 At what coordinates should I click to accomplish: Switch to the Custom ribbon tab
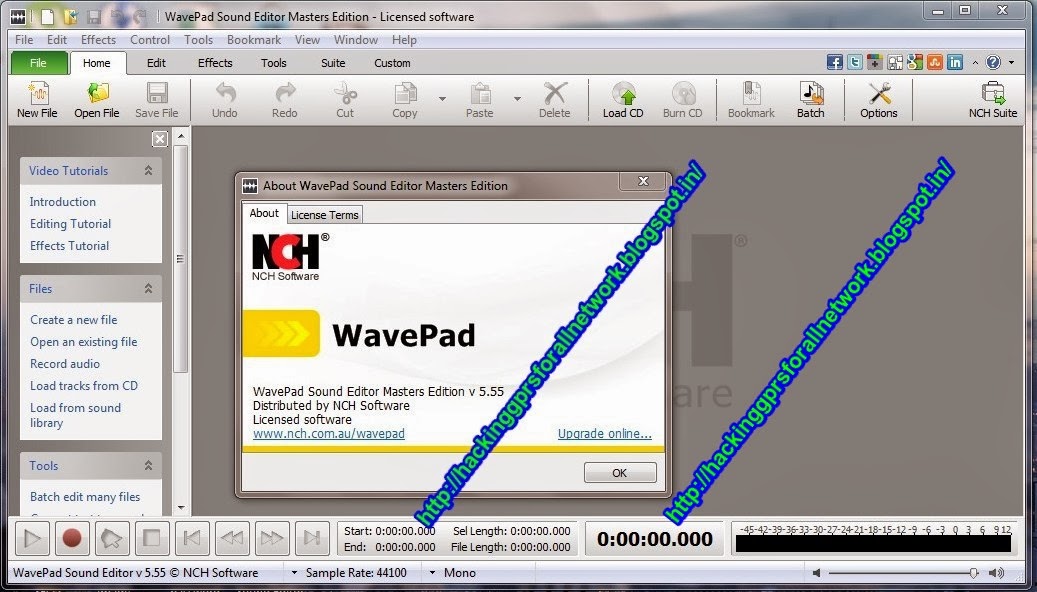point(392,63)
